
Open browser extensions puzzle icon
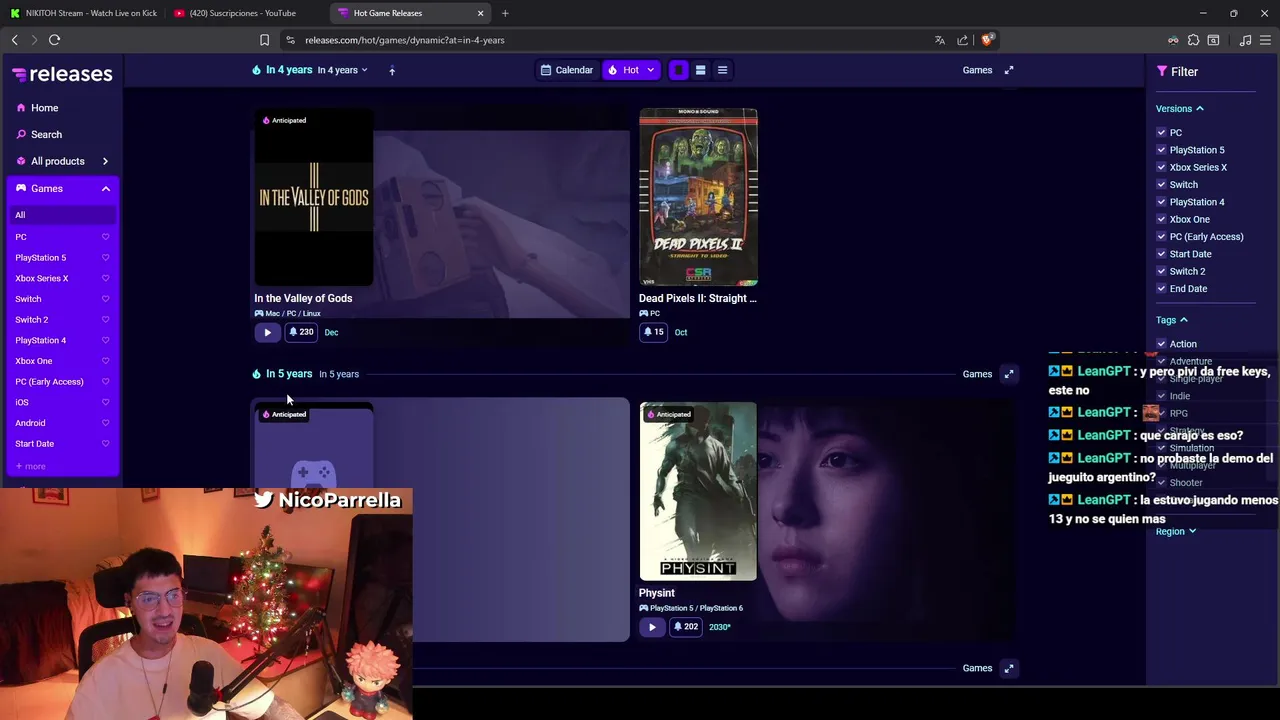point(1193,40)
